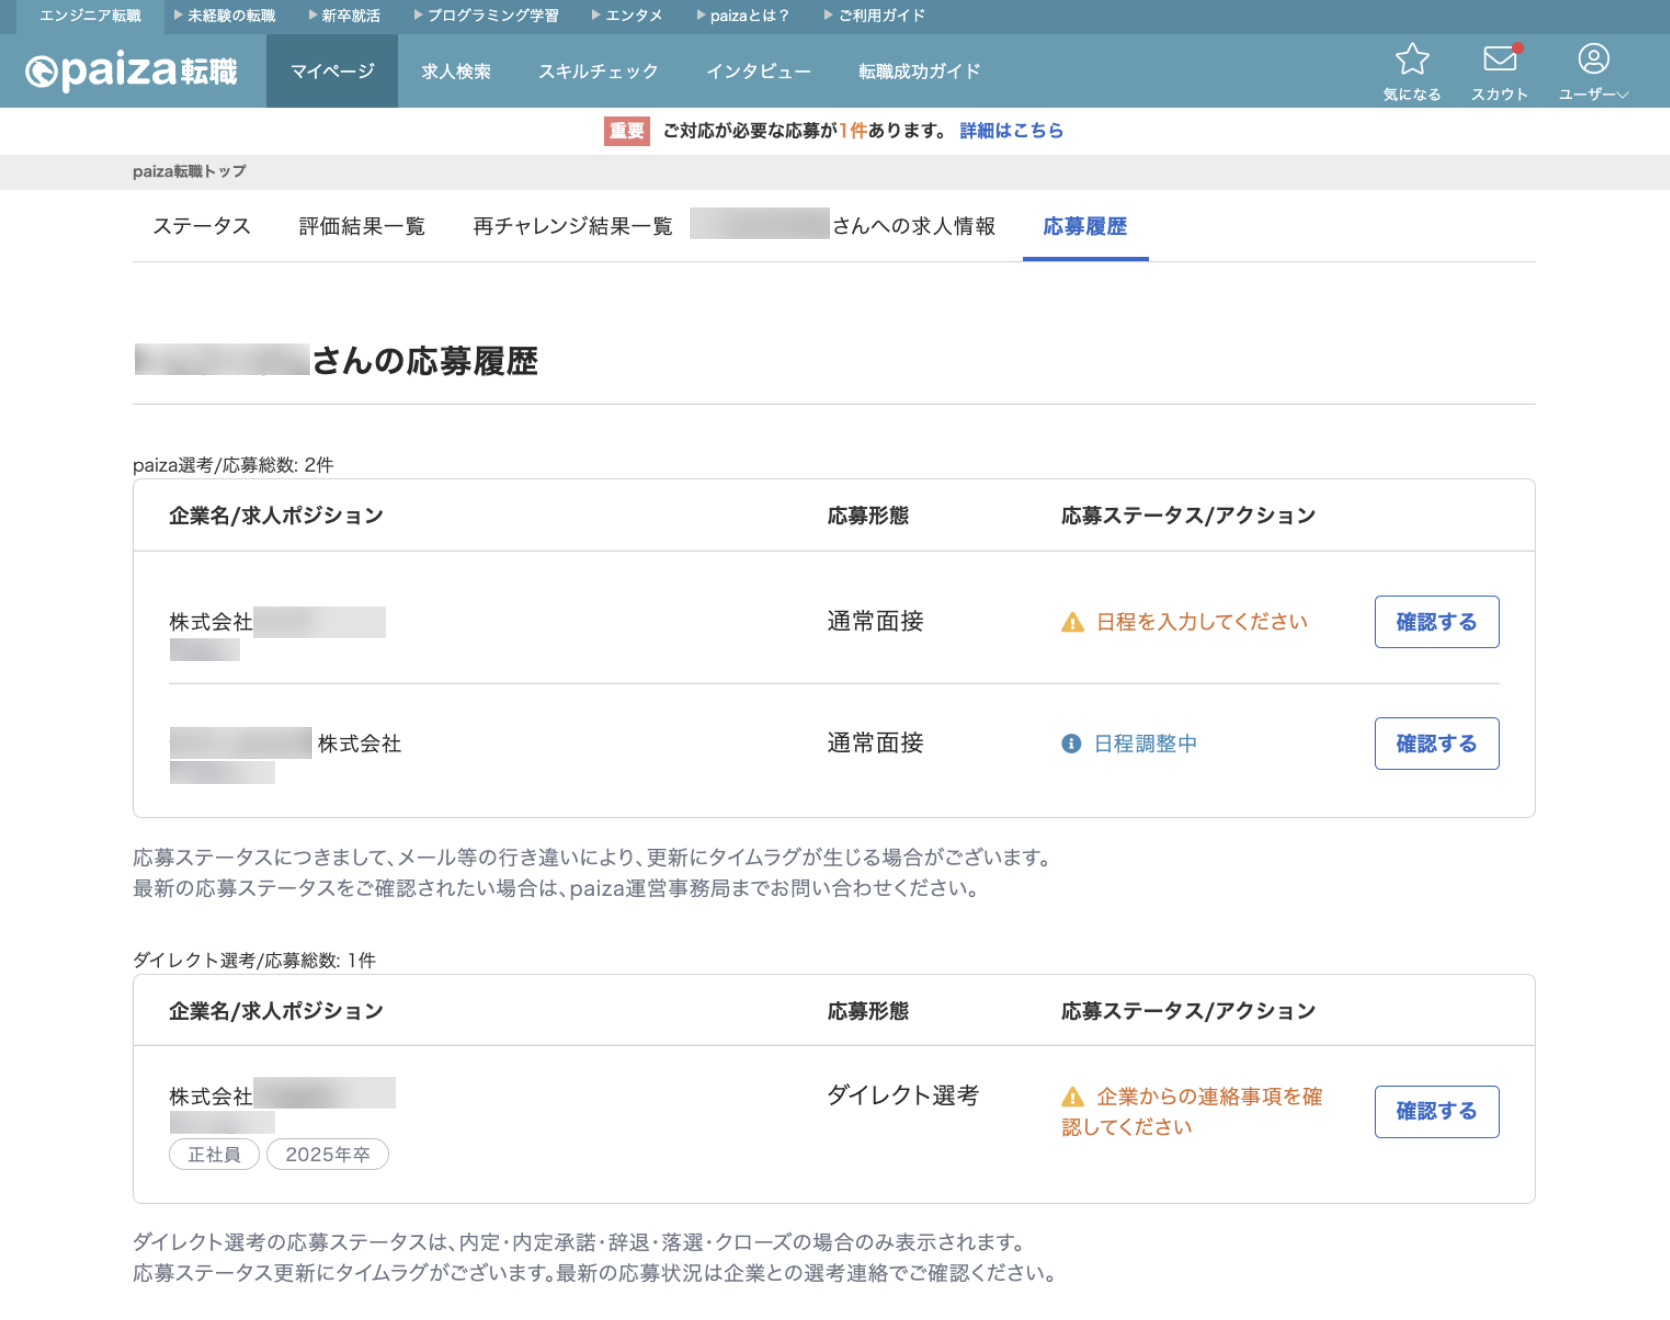Image resolution: width=1670 pixels, height=1320 pixels.
Task: Click the 企業からの連絡事項を確認してください status
Action: 1192,1111
